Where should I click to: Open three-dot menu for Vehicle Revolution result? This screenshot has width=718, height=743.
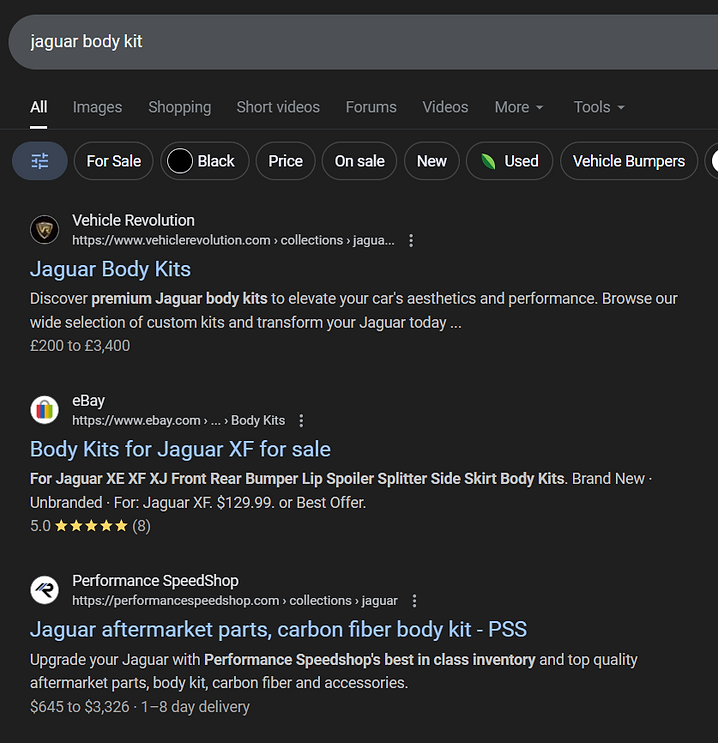[411, 241]
